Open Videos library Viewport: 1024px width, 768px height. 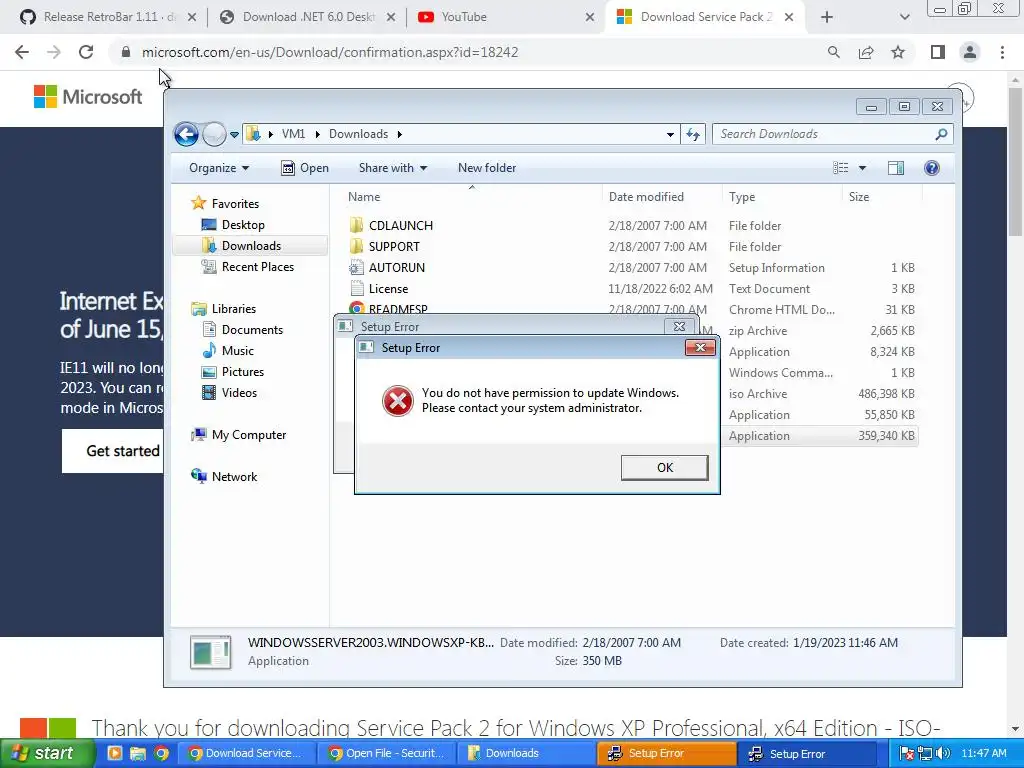click(229, 392)
